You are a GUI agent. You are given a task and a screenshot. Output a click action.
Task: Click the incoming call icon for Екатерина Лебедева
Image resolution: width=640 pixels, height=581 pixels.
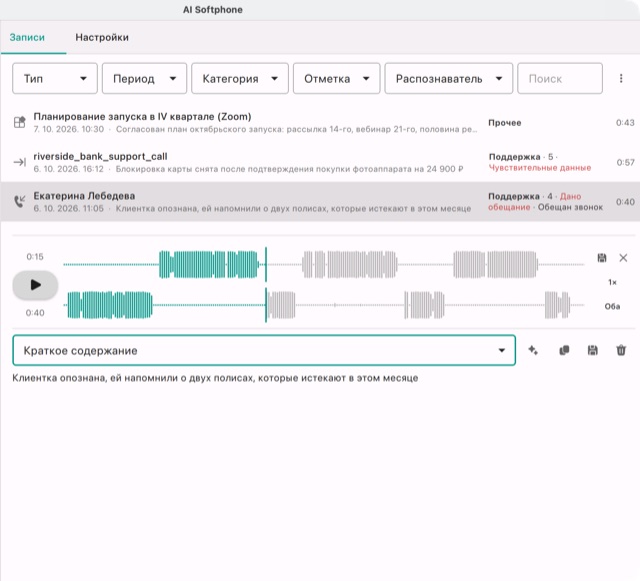20,201
